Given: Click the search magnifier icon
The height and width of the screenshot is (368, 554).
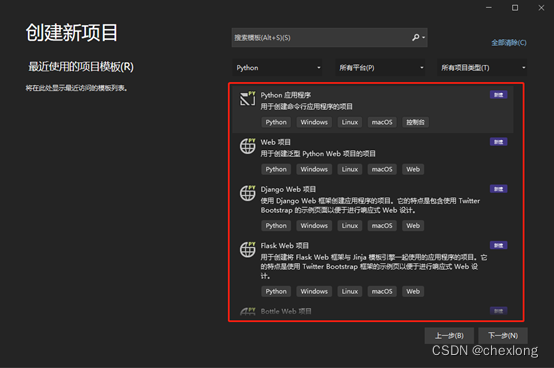Looking at the screenshot, I should click(416, 37).
